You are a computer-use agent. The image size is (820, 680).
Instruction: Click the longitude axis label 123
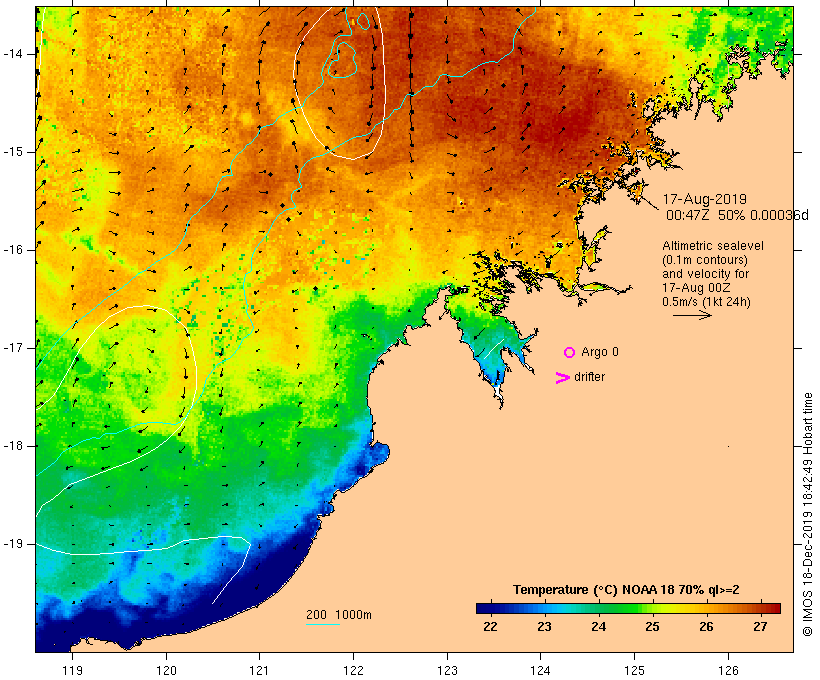coord(447,670)
